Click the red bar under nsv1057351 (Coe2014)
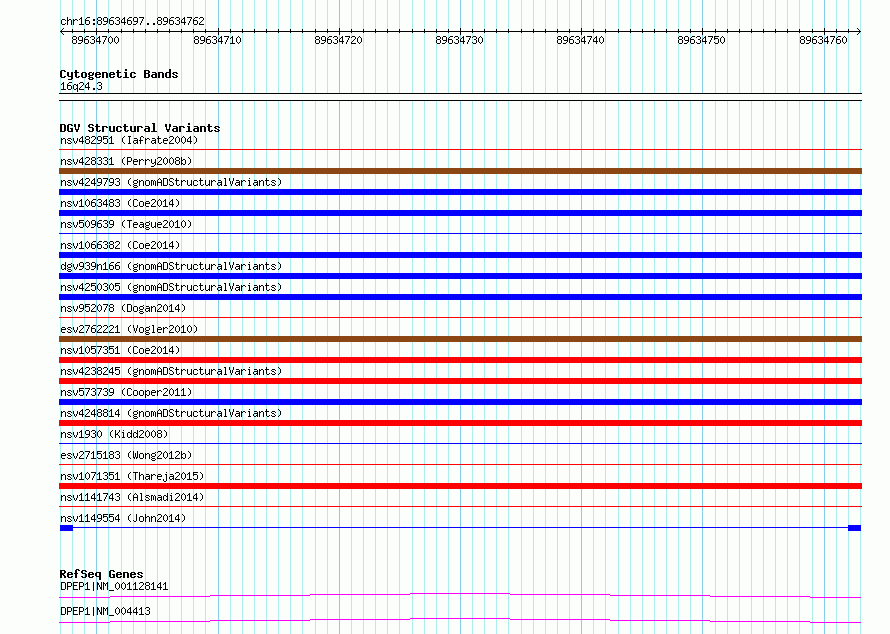Image resolution: width=890 pixels, height=634 pixels. tap(460, 360)
